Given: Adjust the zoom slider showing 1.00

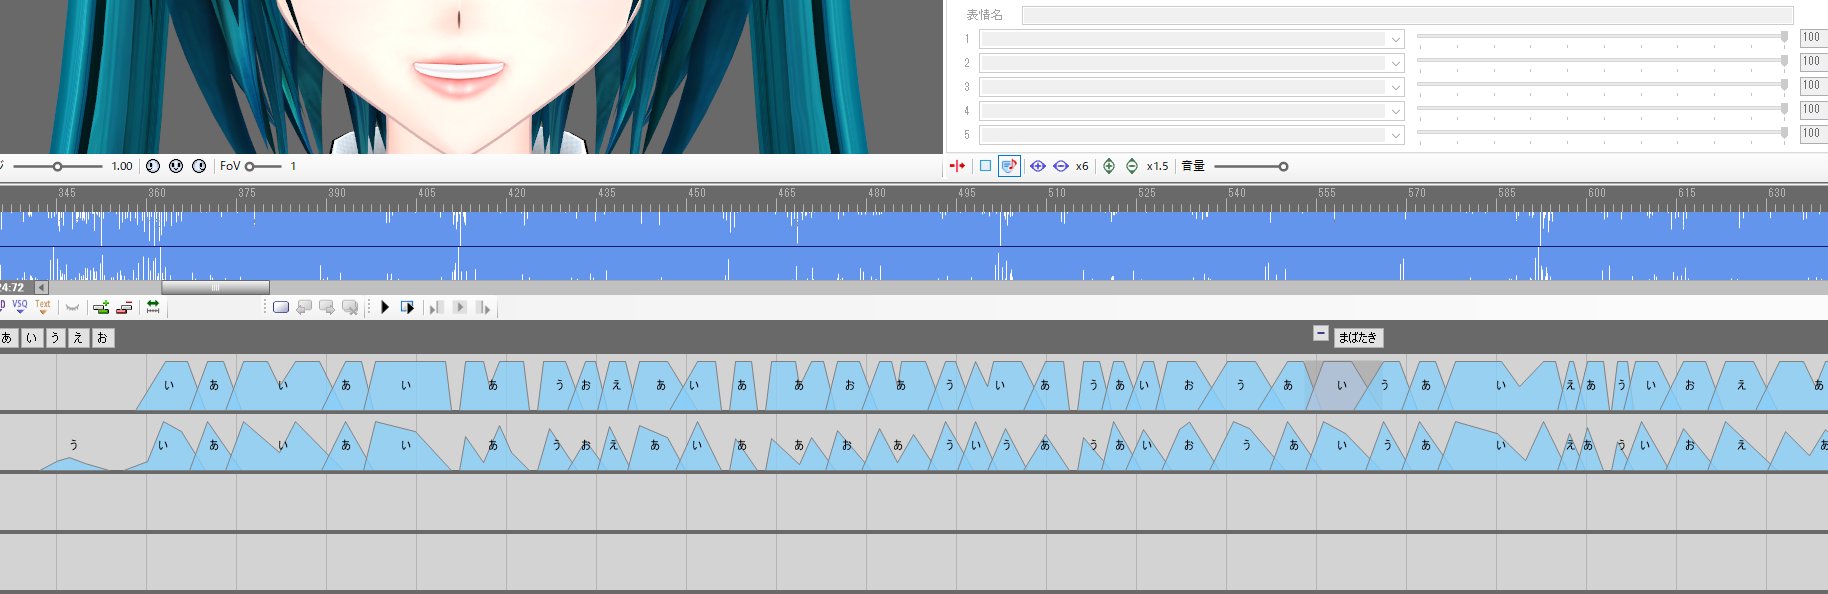Looking at the screenshot, I should tap(58, 166).
